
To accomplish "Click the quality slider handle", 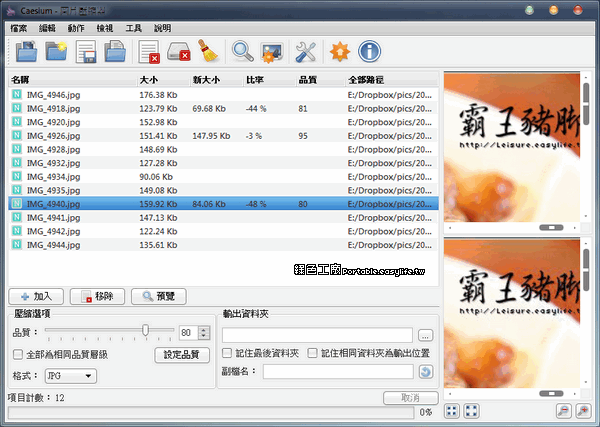I will [145, 330].
